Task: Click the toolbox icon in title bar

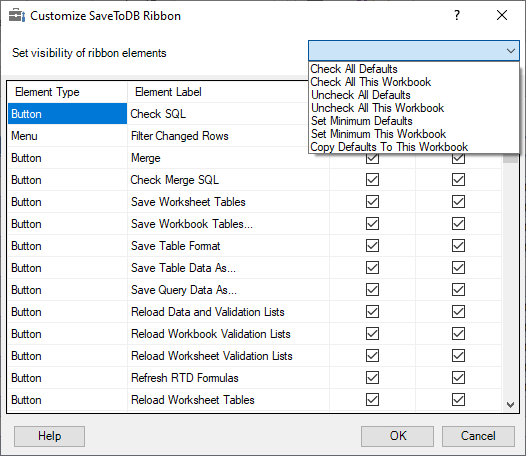Action: [x=17, y=16]
